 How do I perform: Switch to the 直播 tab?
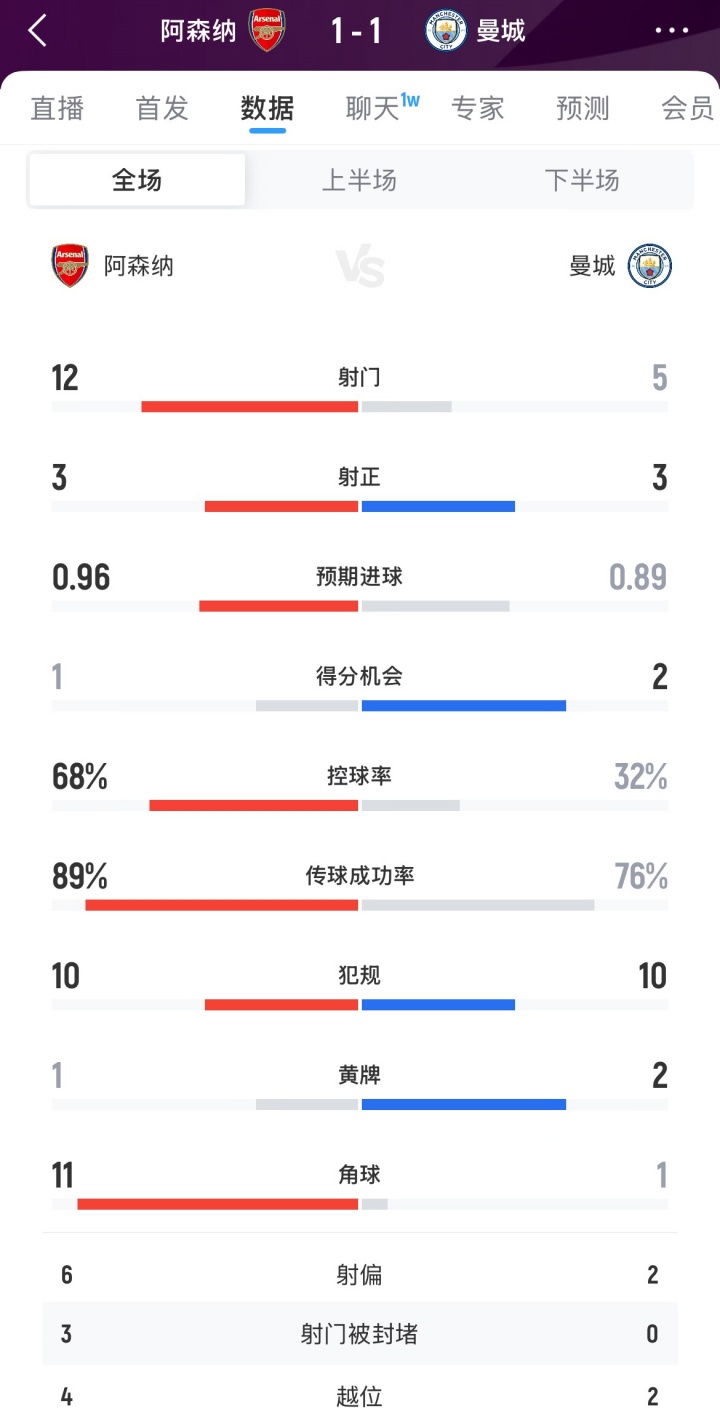(x=56, y=108)
